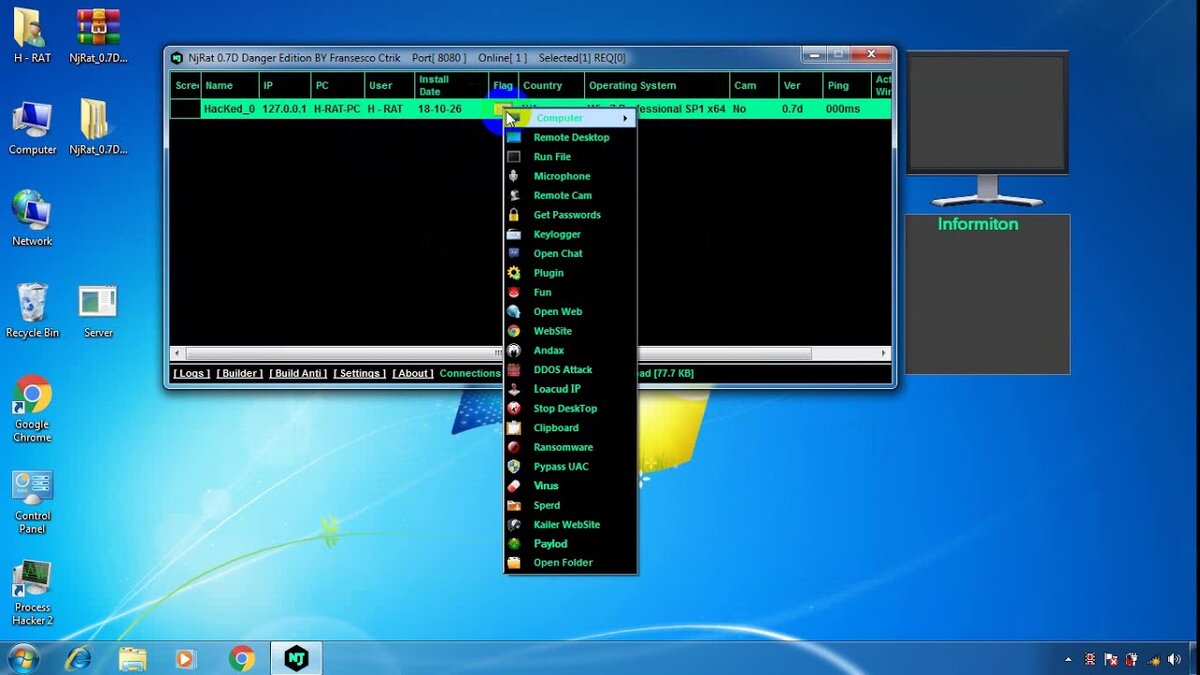Click the 127.0.0.1 IP cell
1200x675 pixels.
(x=285, y=109)
